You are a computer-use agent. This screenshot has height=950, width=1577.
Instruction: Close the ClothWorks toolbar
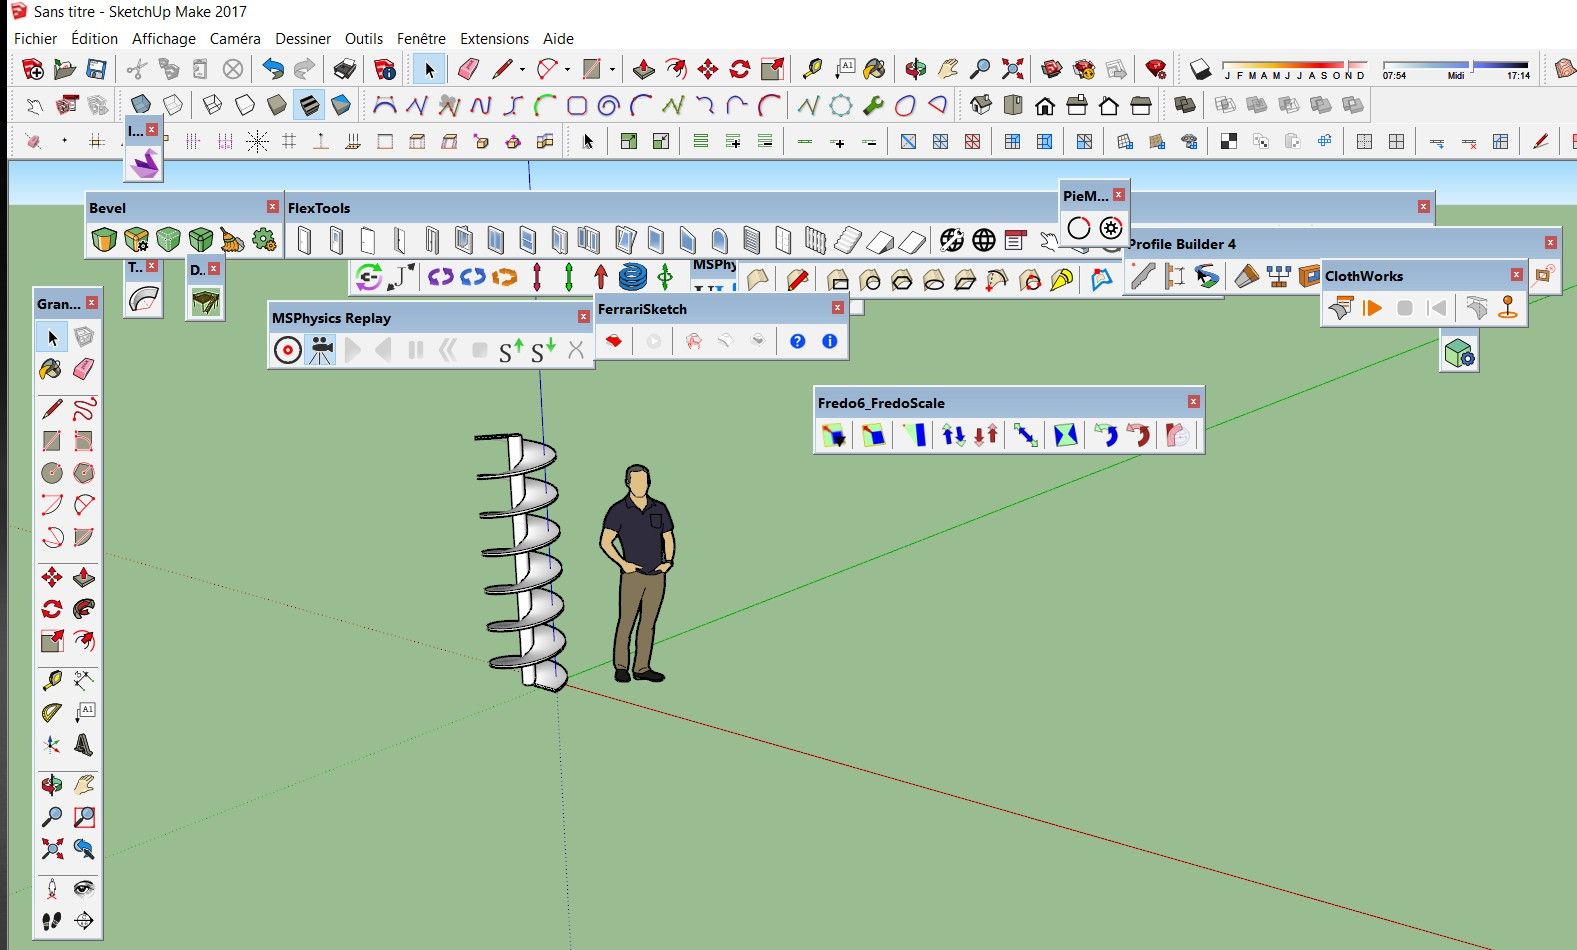tap(1517, 275)
